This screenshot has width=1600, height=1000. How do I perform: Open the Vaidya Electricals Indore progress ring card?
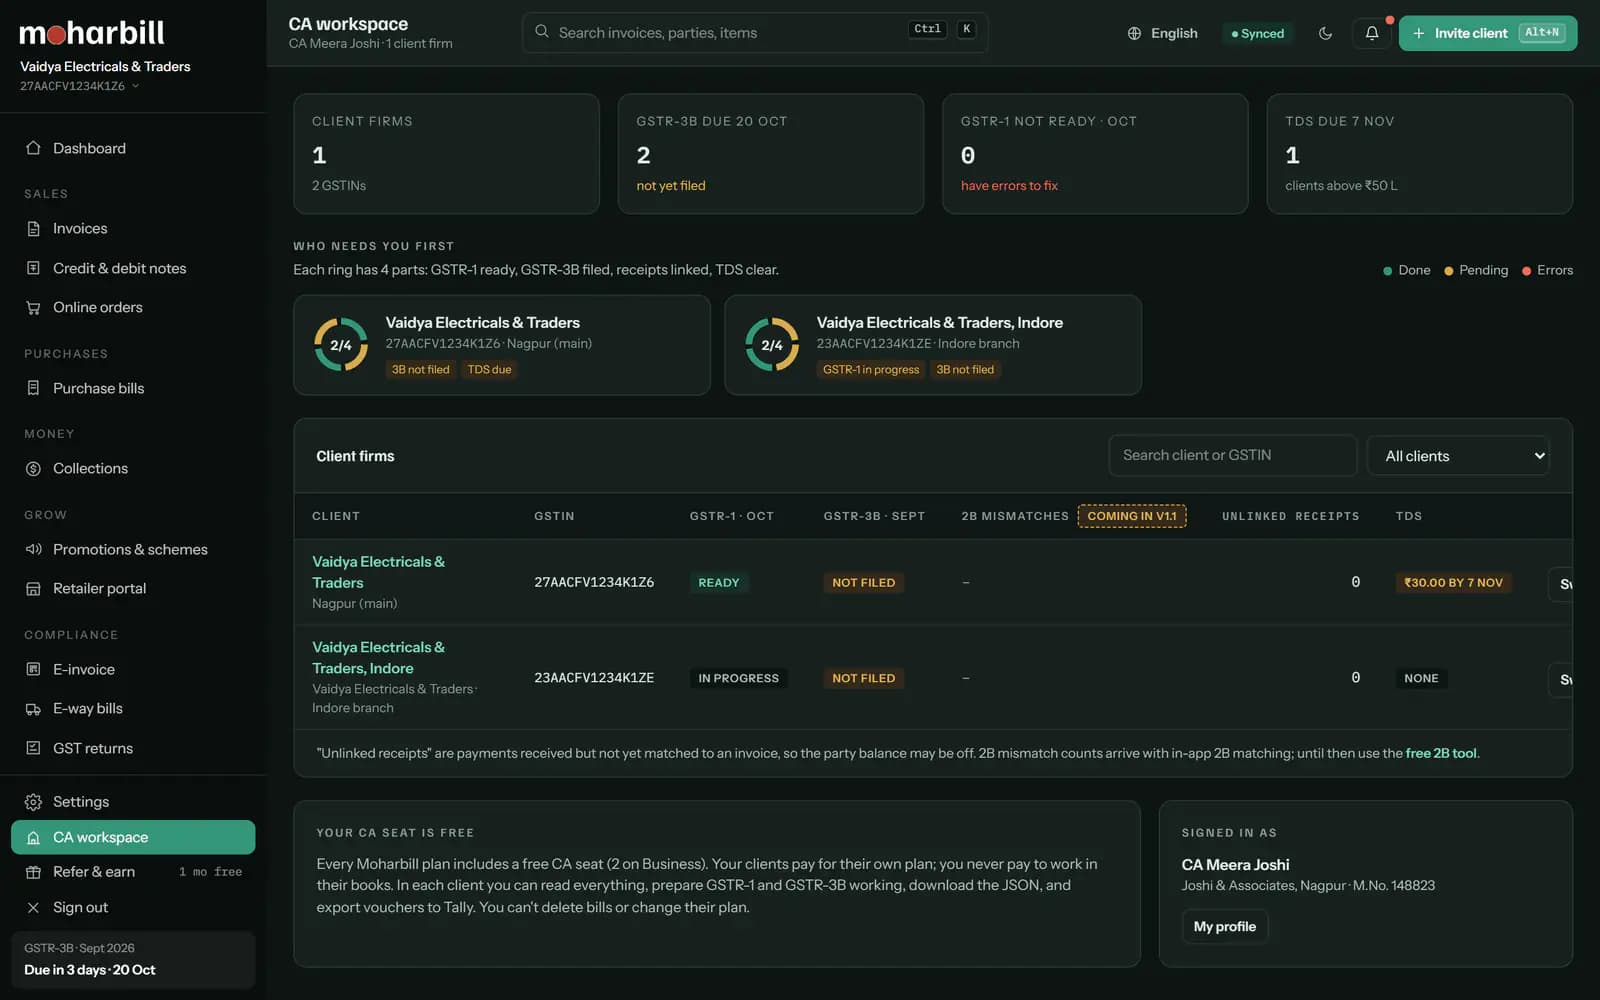pos(933,345)
